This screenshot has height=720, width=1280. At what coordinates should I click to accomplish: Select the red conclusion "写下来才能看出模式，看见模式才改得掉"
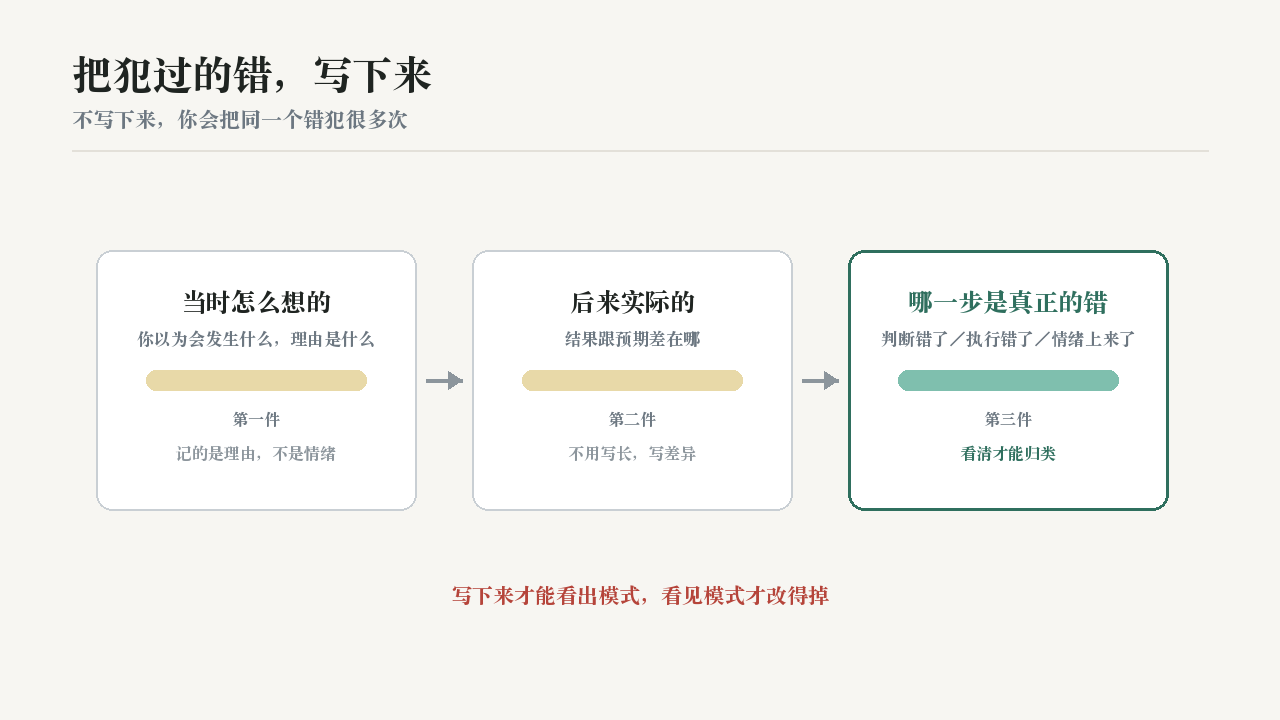tap(640, 596)
